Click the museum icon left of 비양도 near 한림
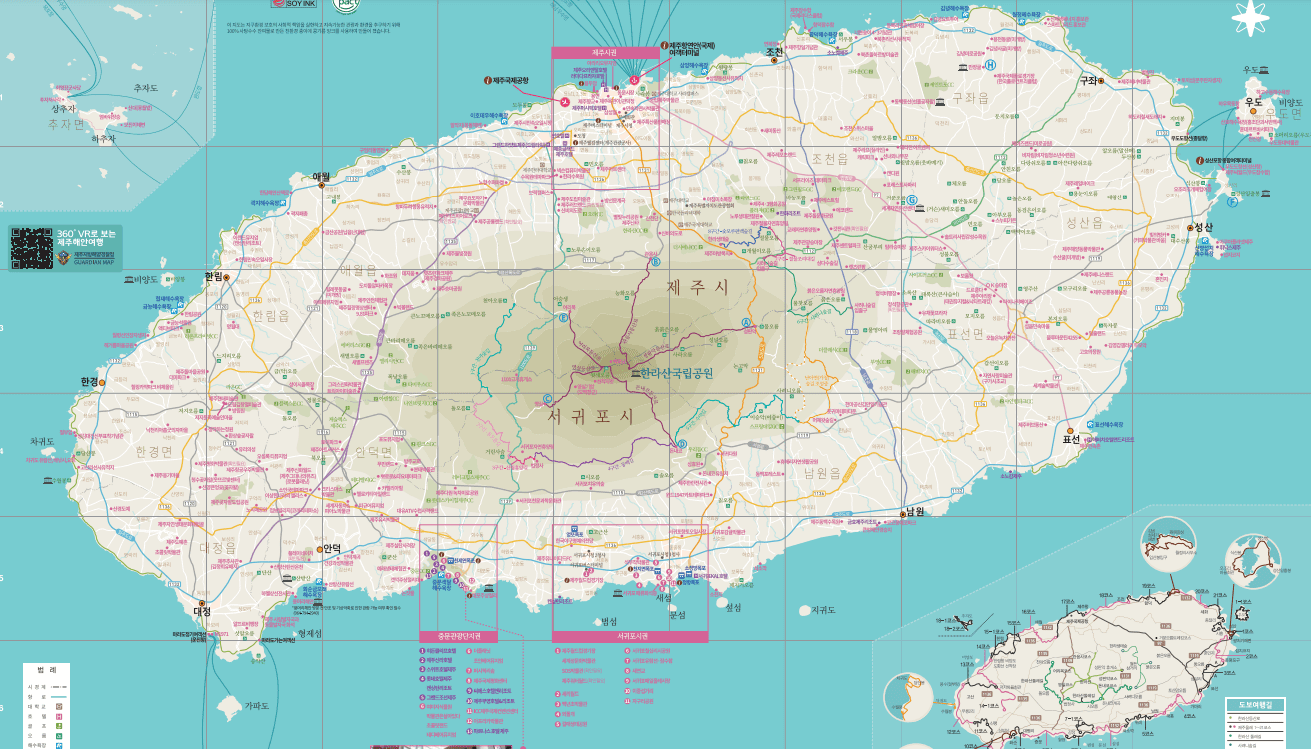1311x749 pixels. (x=128, y=280)
